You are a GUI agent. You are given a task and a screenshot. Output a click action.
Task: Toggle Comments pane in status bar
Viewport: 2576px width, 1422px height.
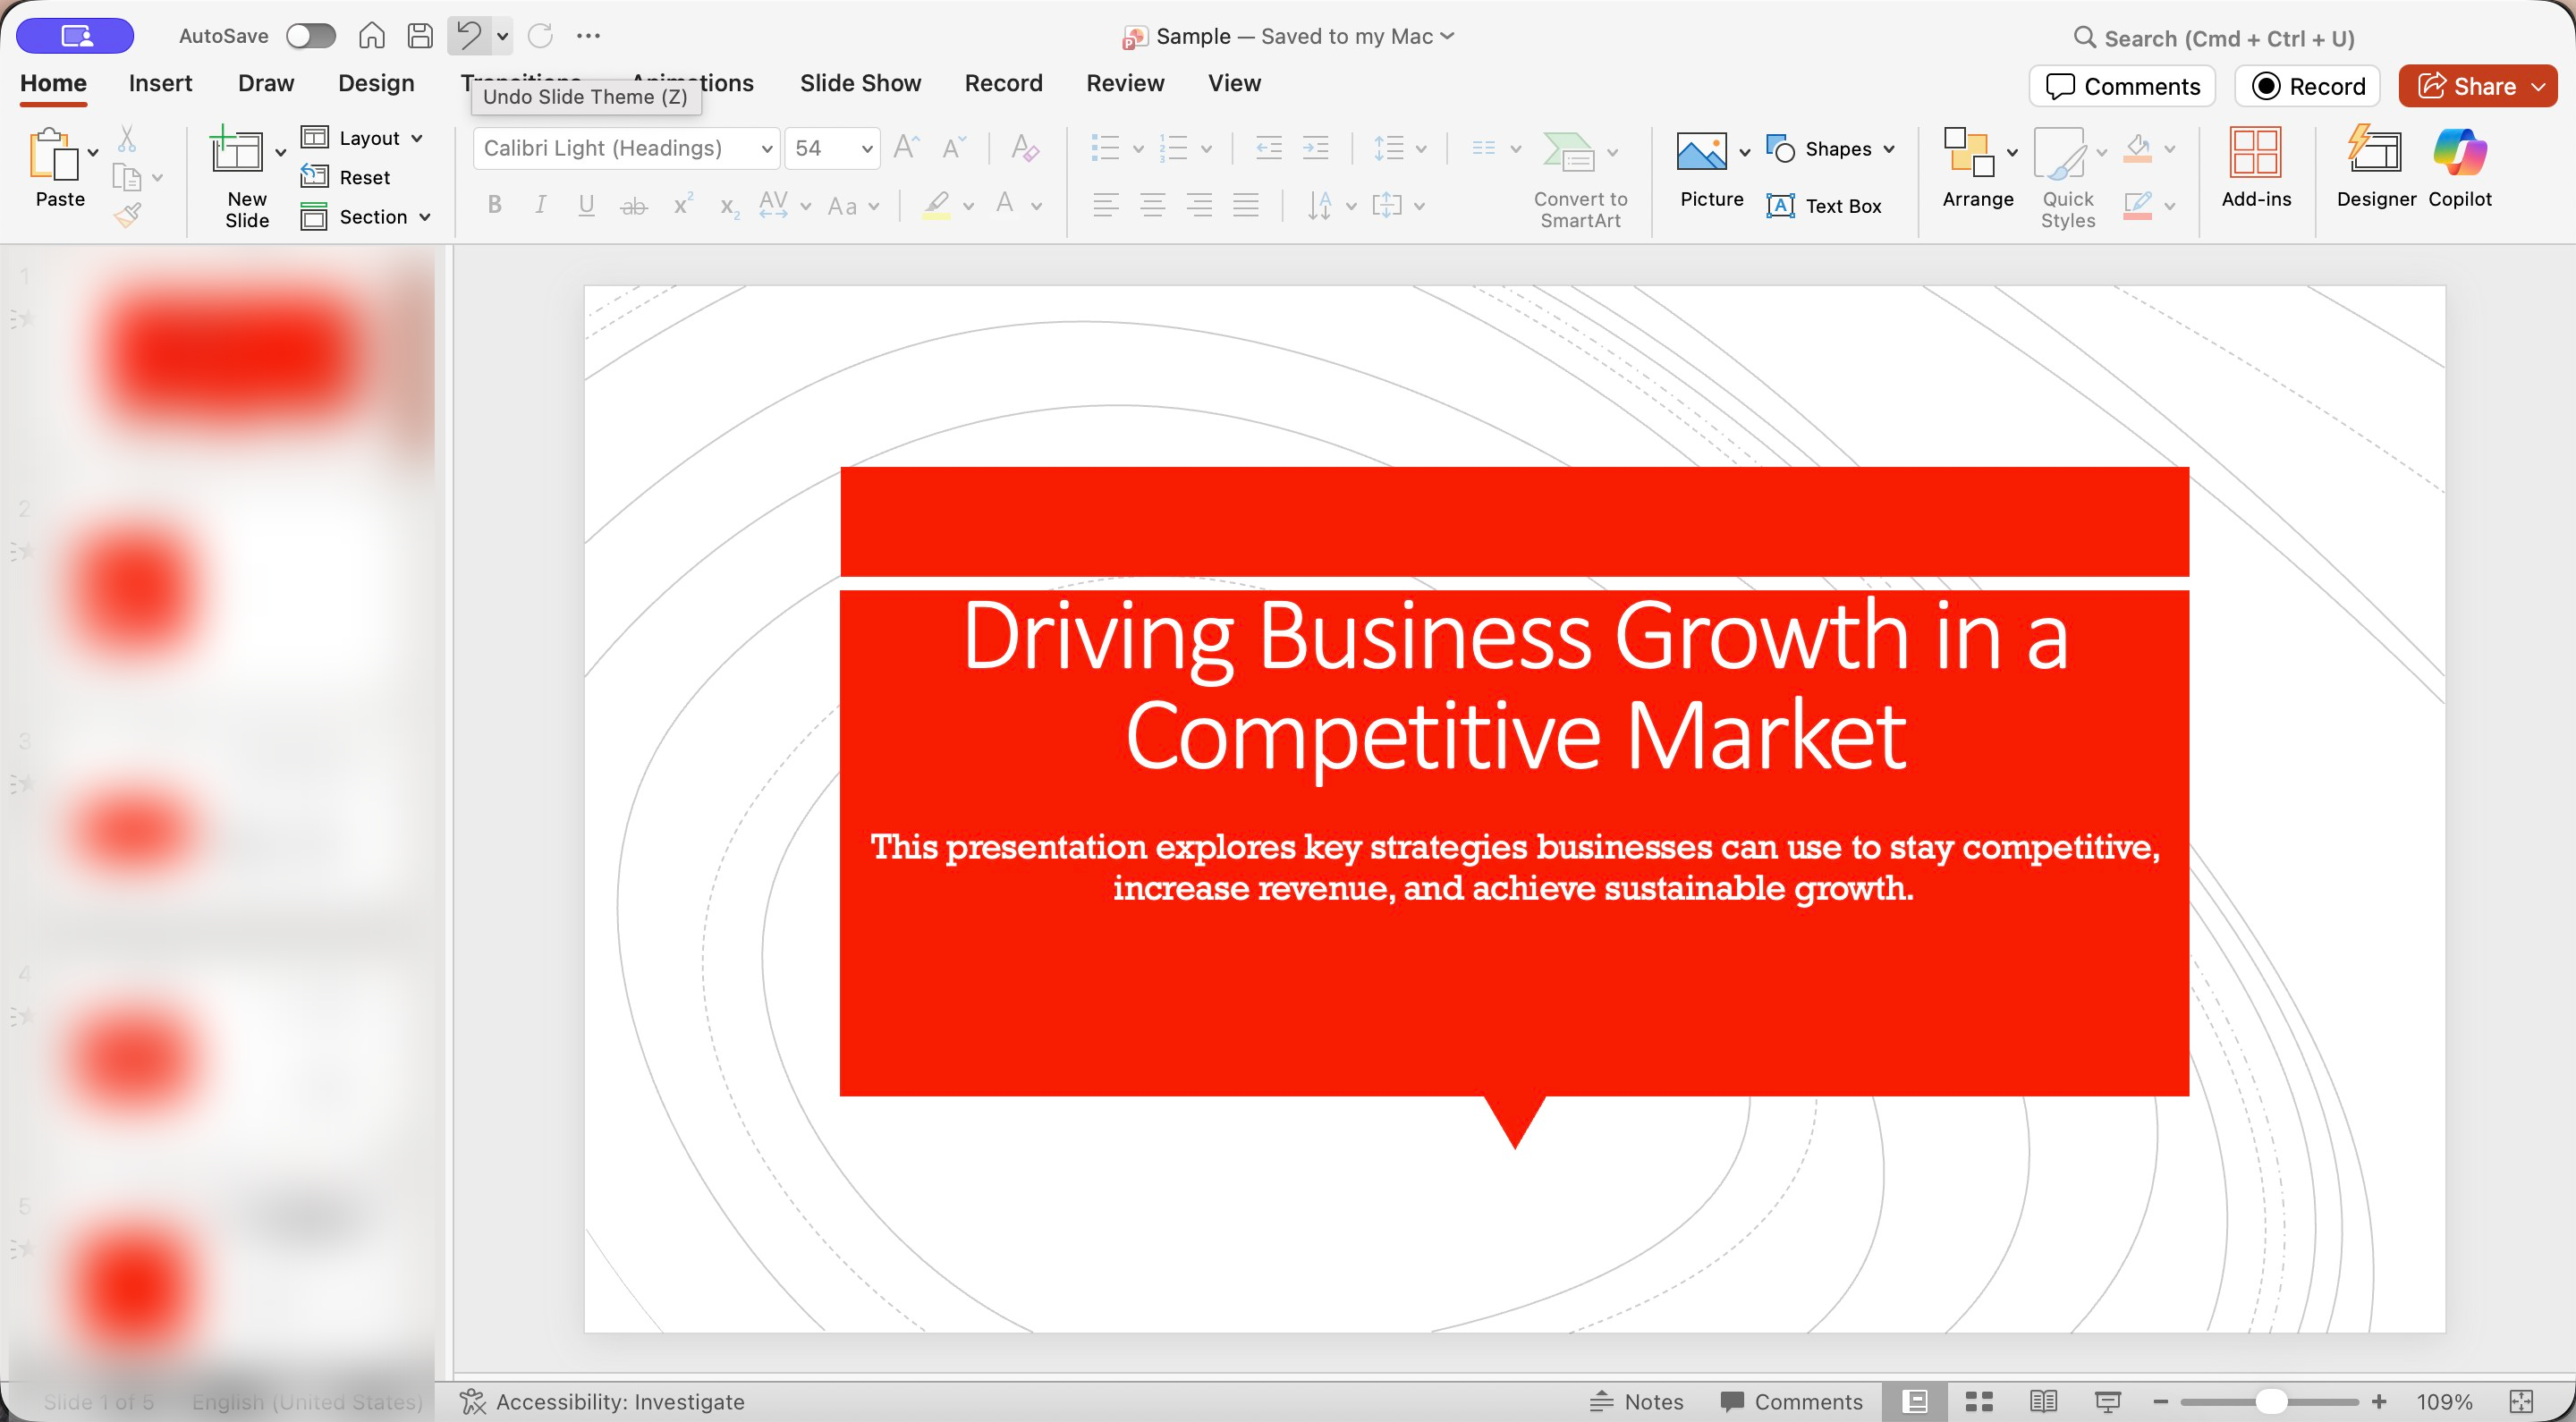click(x=1791, y=1402)
